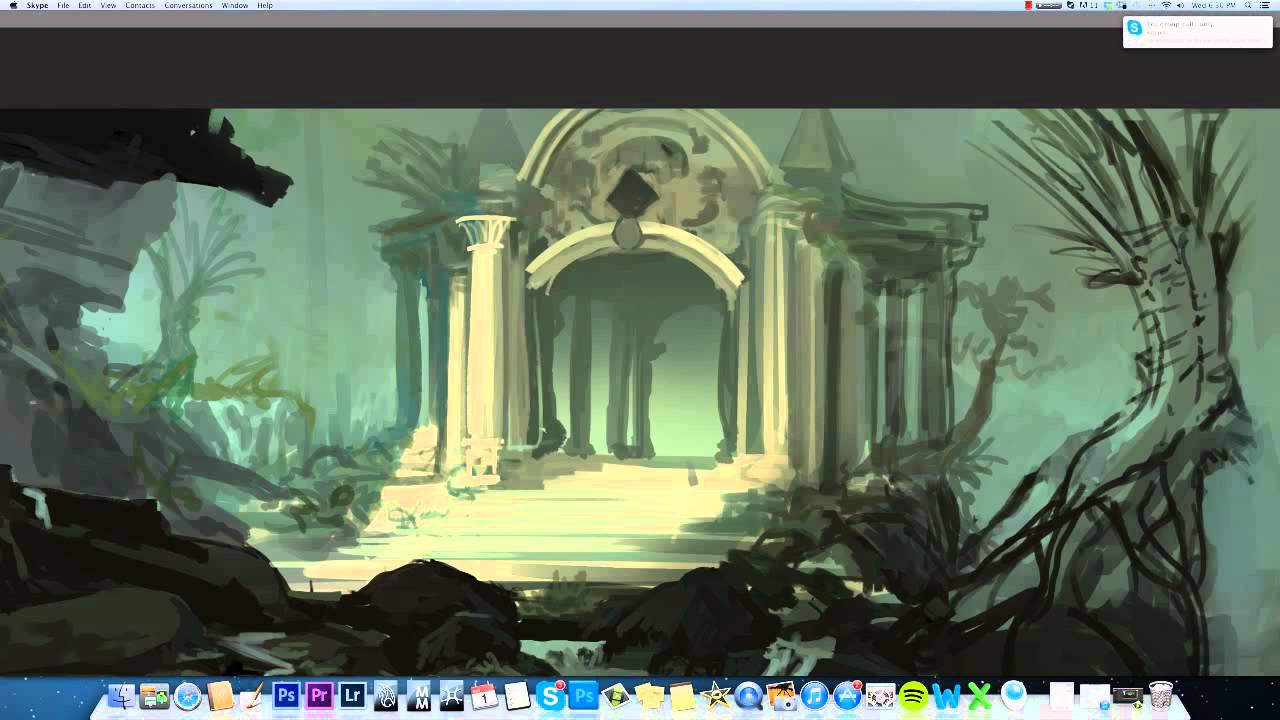
Task: Open iPhoto camera icon in the dock
Action: click(781, 695)
